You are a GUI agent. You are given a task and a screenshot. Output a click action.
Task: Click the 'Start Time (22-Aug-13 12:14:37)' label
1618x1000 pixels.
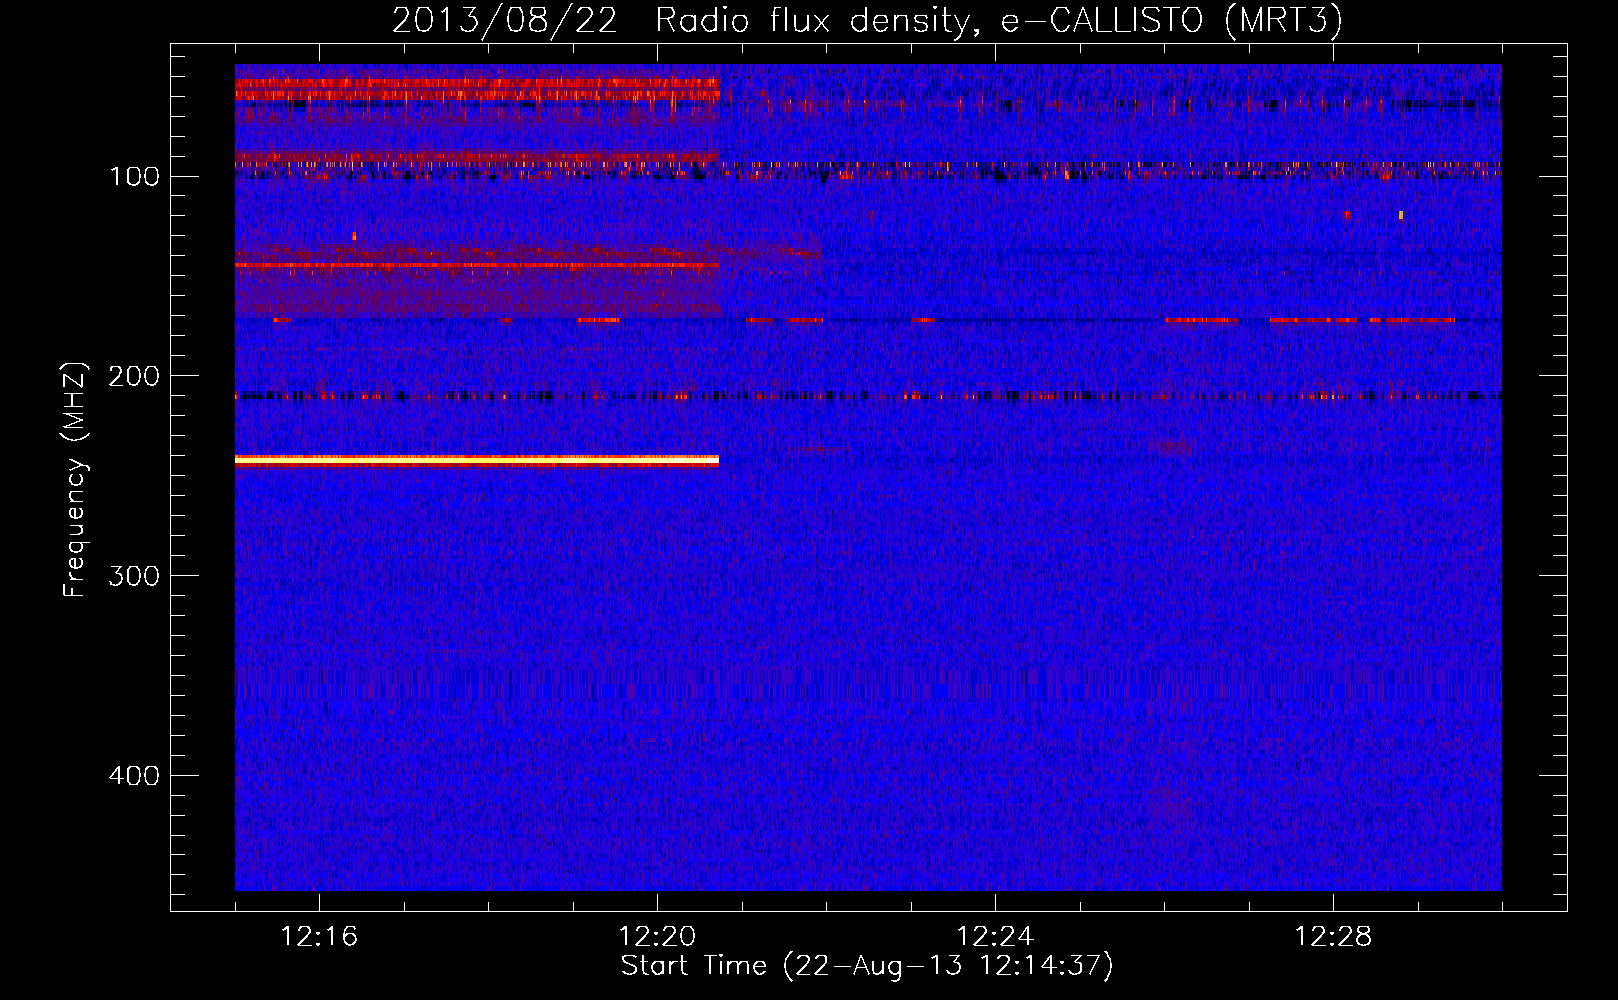click(x=867, y=966)
